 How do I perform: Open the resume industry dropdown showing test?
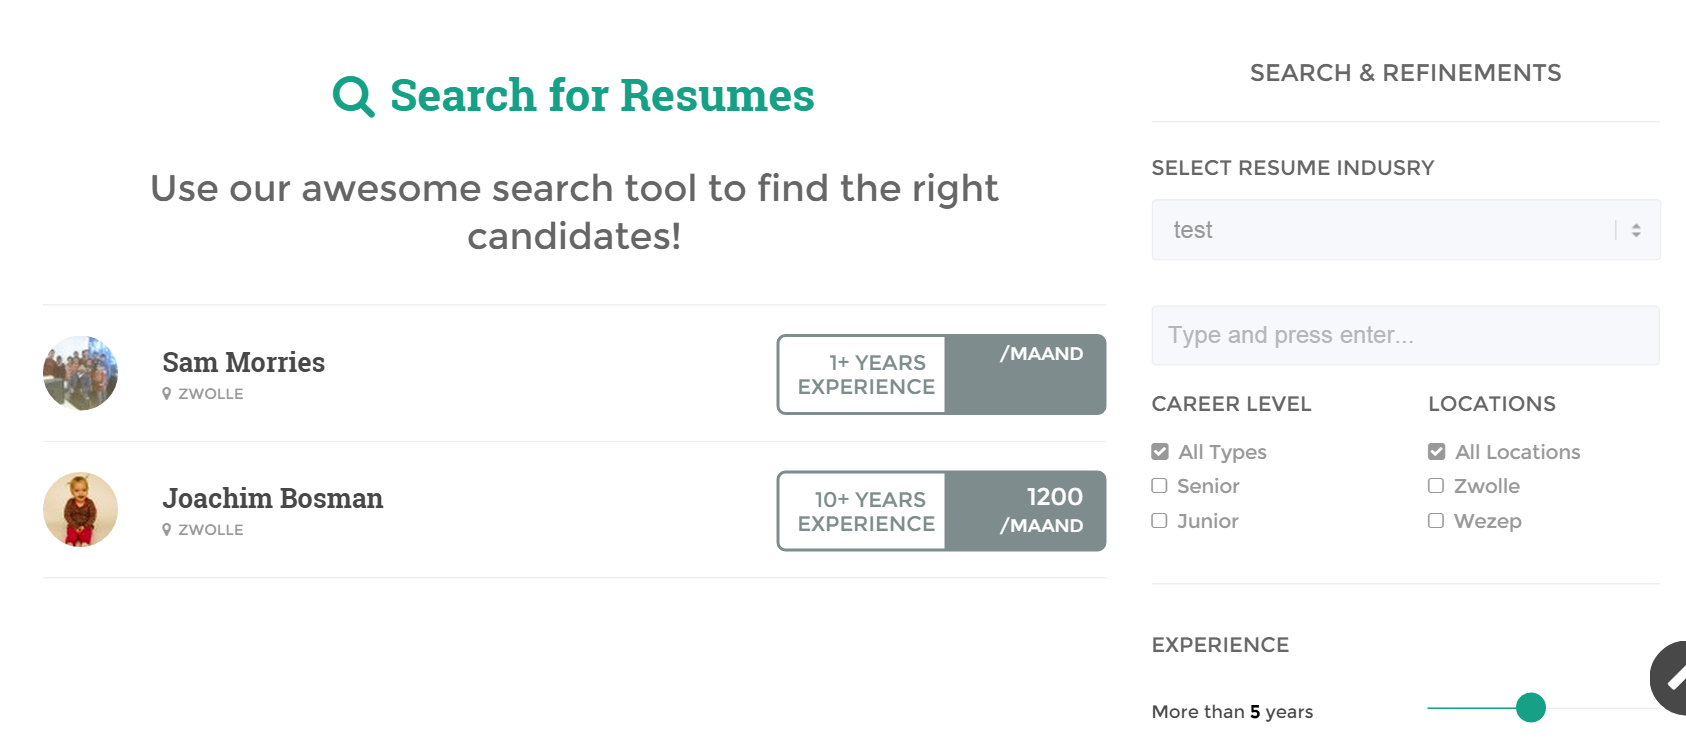pos(1406,230)
